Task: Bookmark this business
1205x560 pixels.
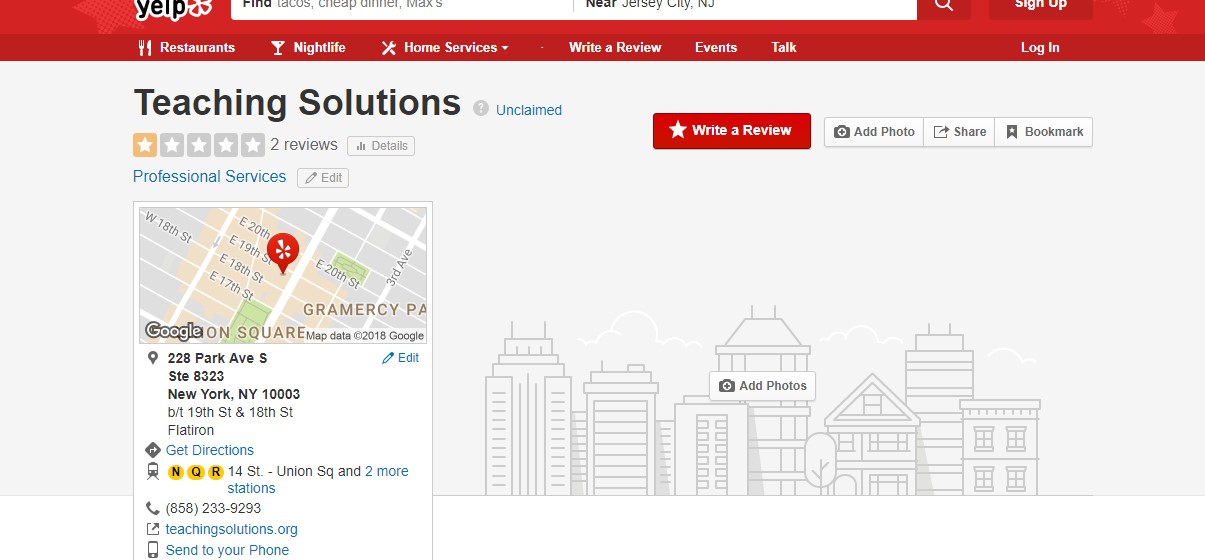Action: (x=1043, y=132)
